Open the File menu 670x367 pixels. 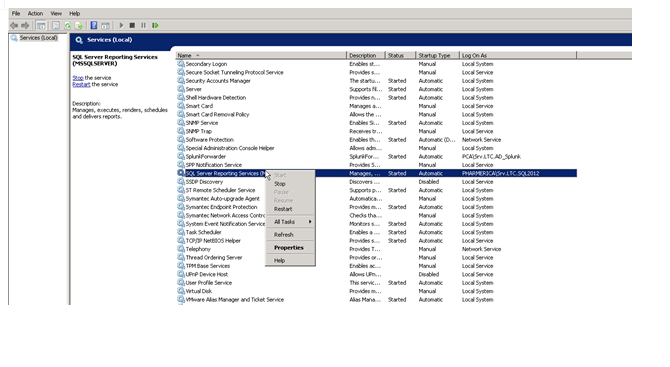(16, 13)
